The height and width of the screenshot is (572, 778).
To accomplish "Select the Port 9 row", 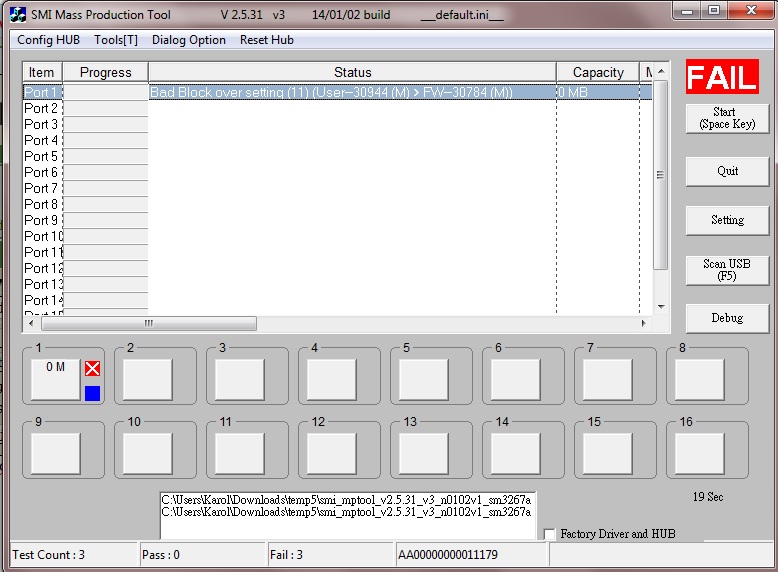I will click(337, 220).
